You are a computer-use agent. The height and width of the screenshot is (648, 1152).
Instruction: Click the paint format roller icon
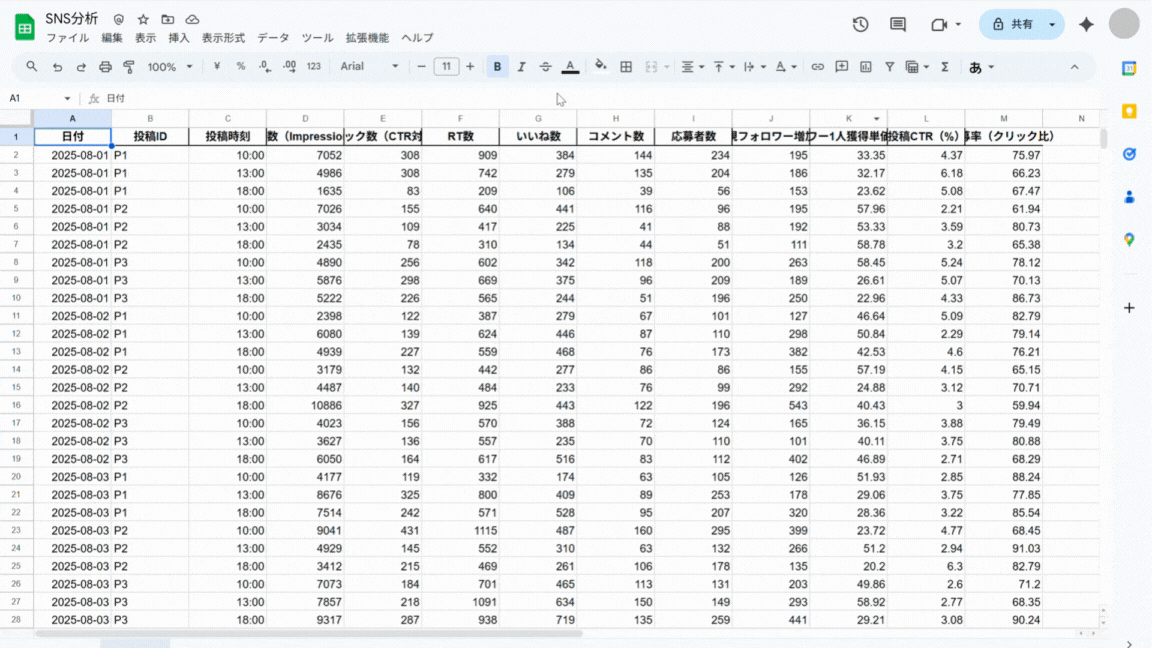point(129,67)
